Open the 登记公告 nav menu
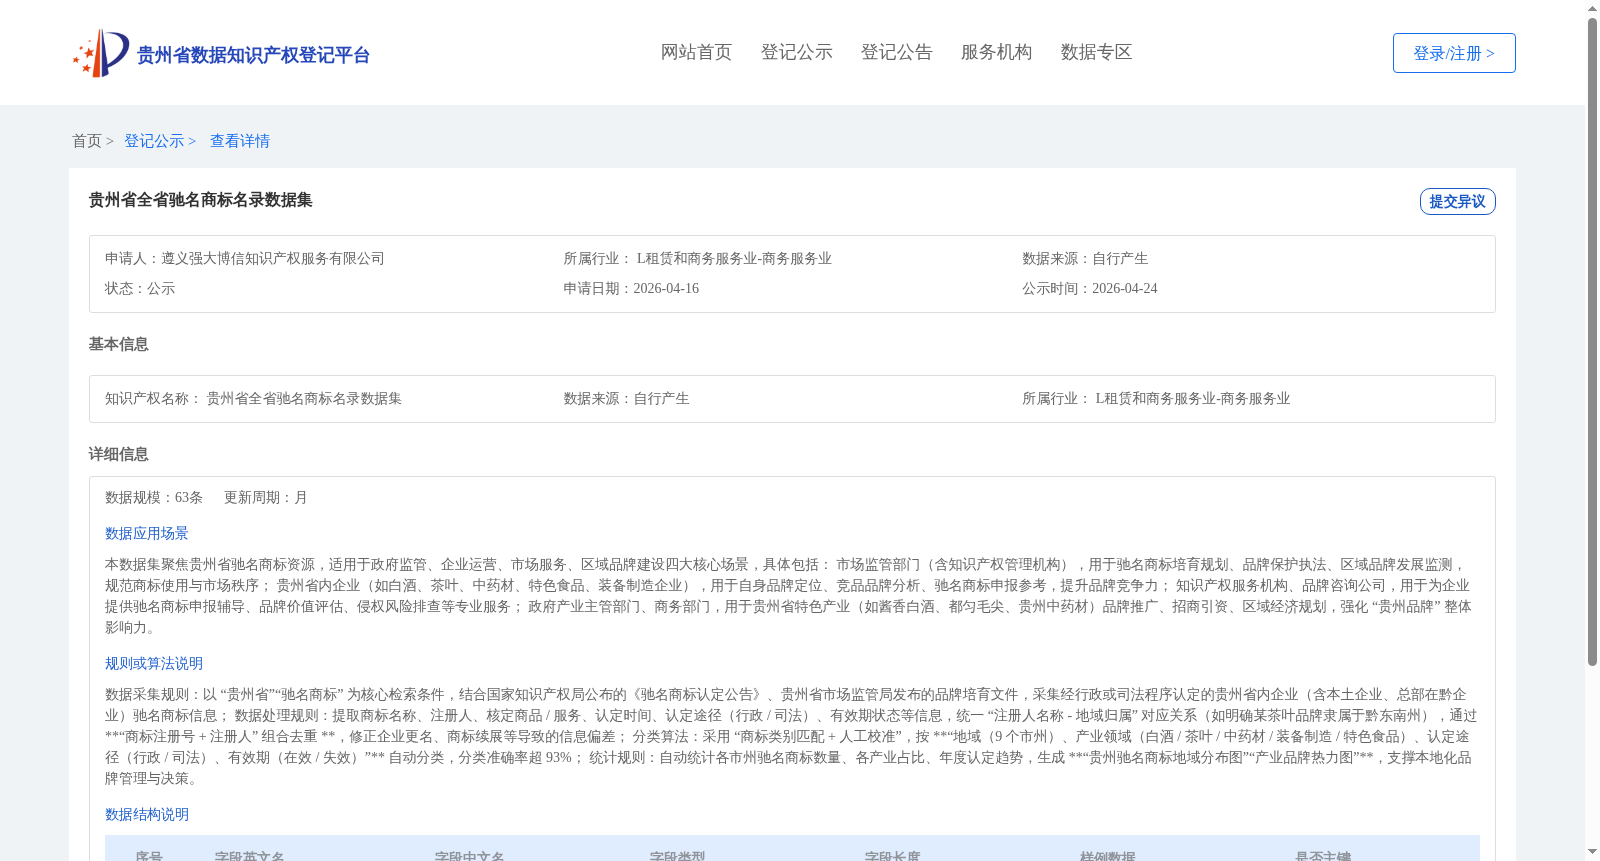Screen dimensions: 1600x861 point(896,52)
